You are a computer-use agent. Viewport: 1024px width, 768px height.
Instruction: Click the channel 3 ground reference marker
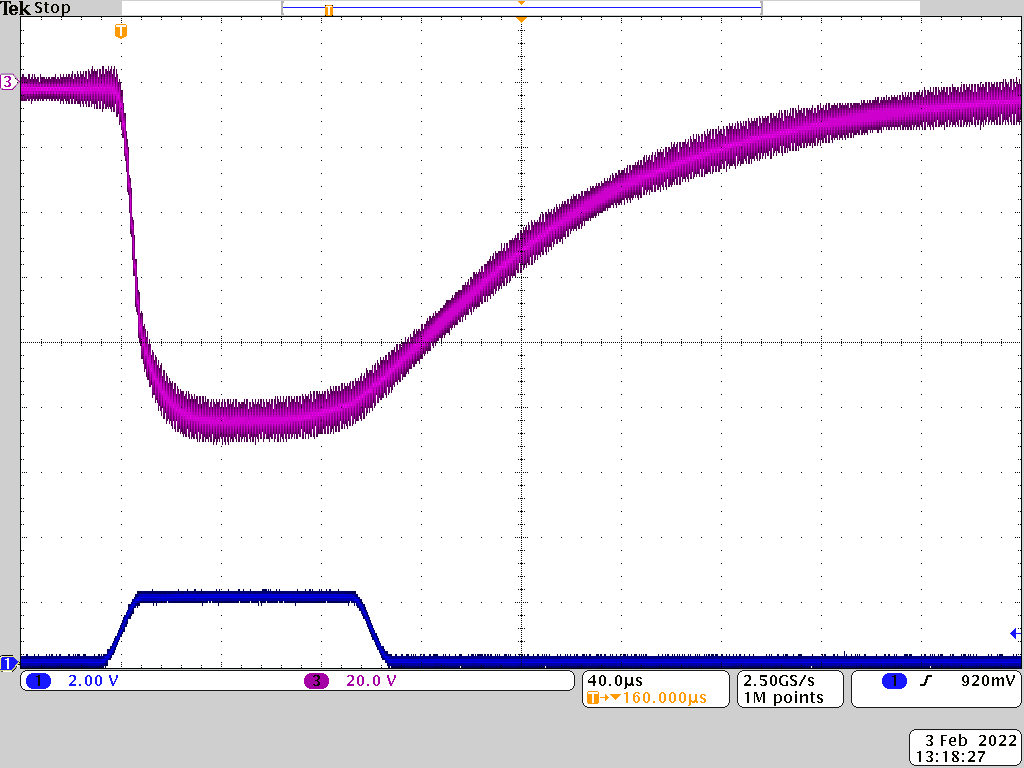8,82
